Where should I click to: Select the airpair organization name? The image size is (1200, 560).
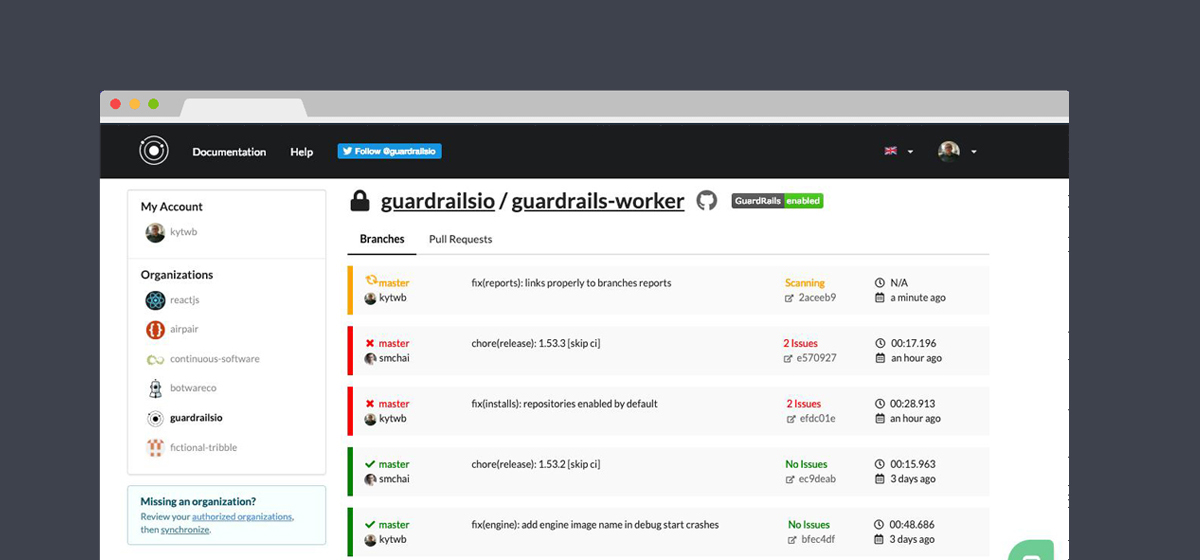tap(184, 329)
